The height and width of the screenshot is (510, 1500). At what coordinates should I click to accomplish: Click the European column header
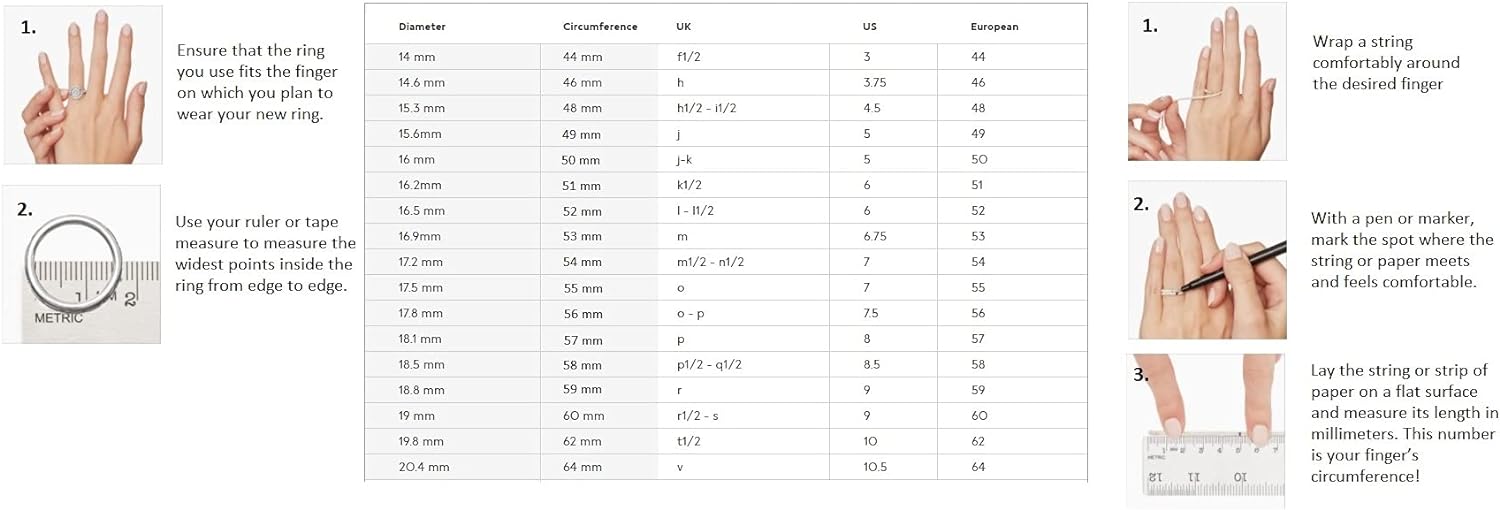[994, 27]
